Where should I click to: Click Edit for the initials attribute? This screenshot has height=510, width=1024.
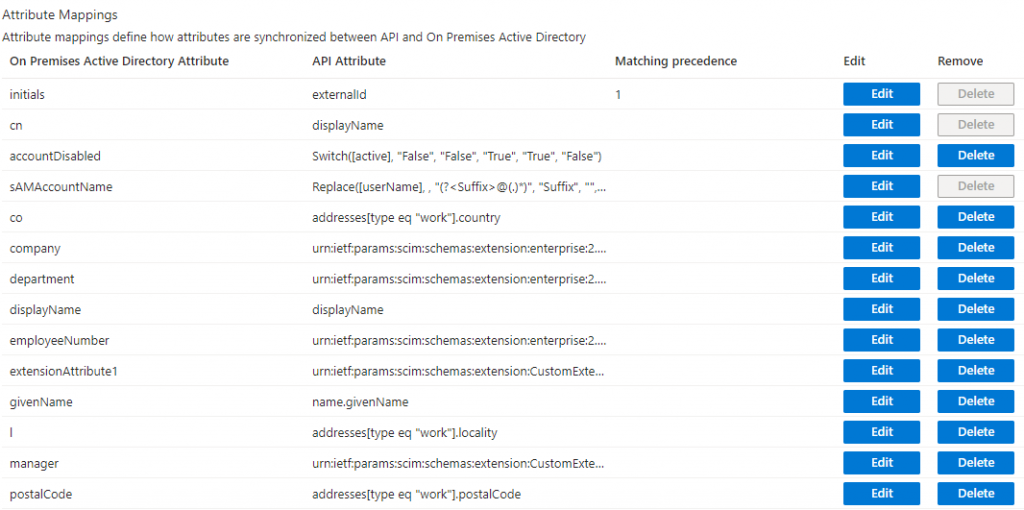coord(881,94)
